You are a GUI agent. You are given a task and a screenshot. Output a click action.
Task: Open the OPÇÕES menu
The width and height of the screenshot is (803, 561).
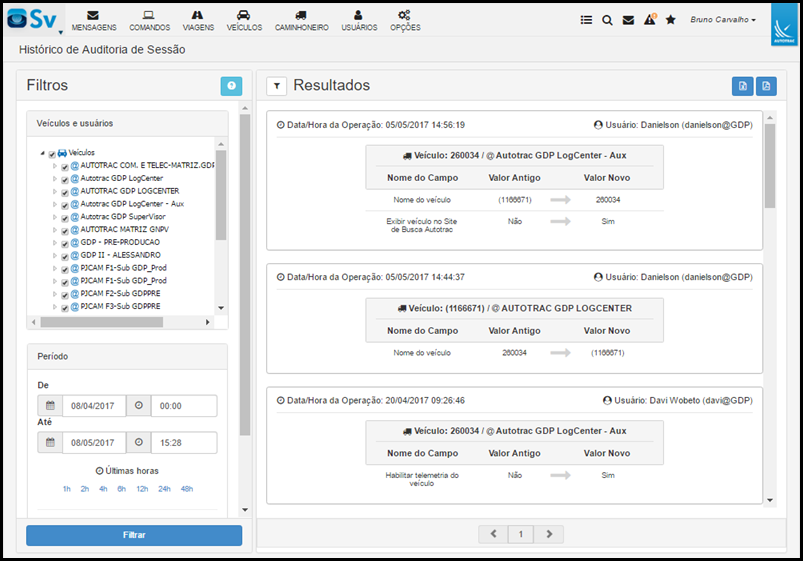[405, 21]
